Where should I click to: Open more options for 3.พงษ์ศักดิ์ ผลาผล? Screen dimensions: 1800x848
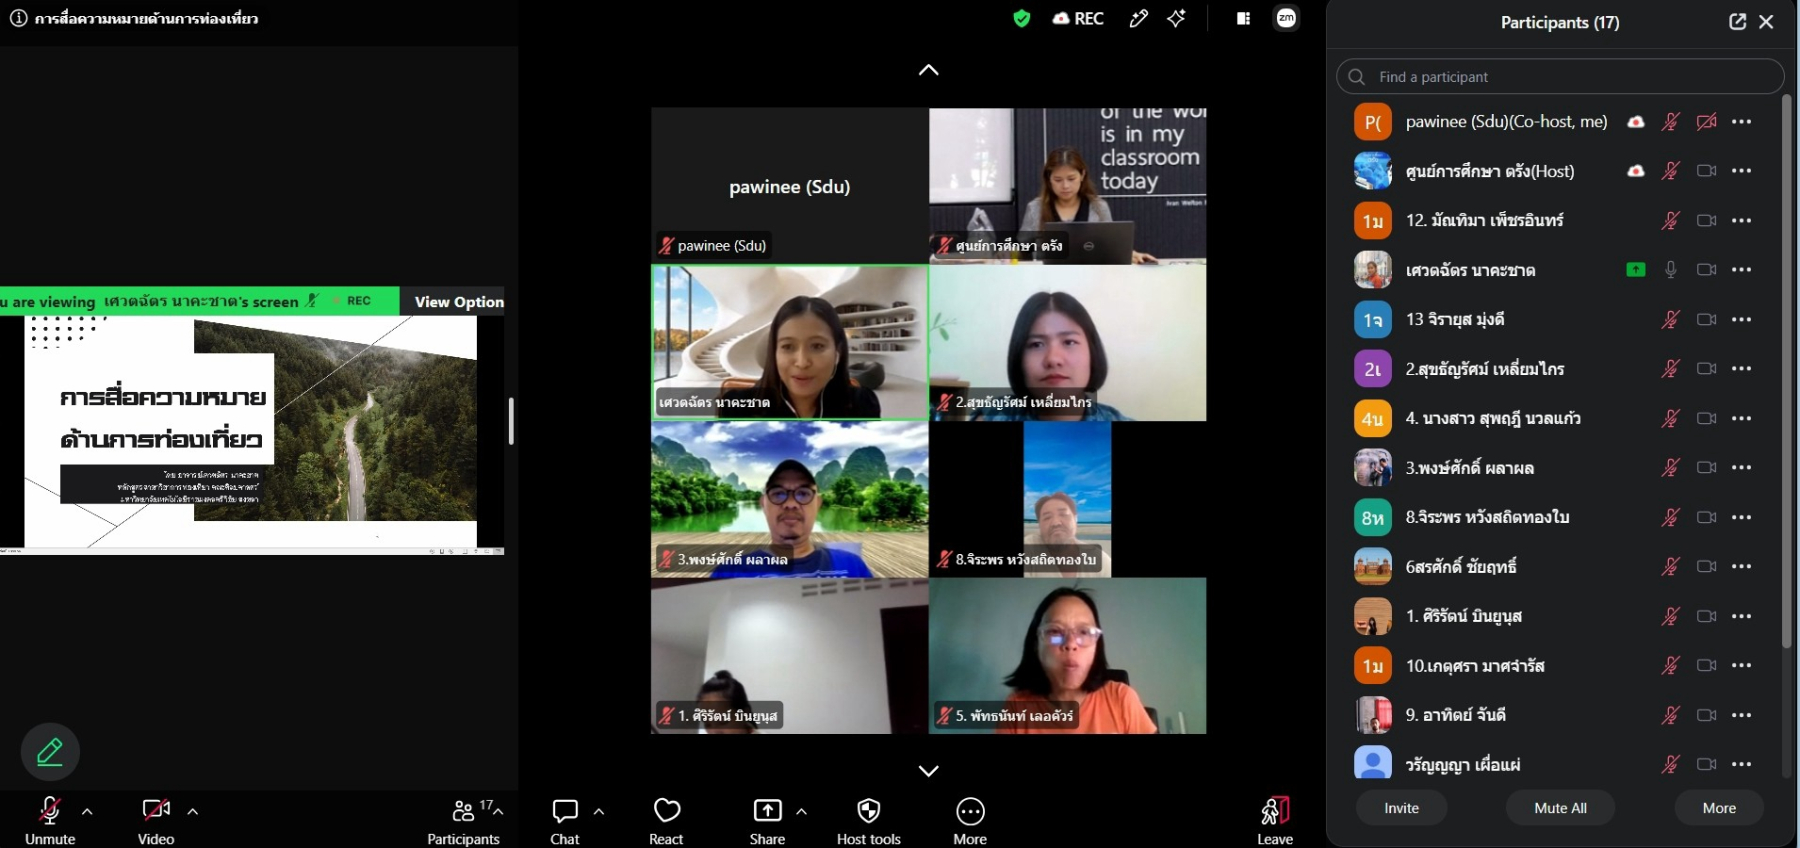(1741, 468)
